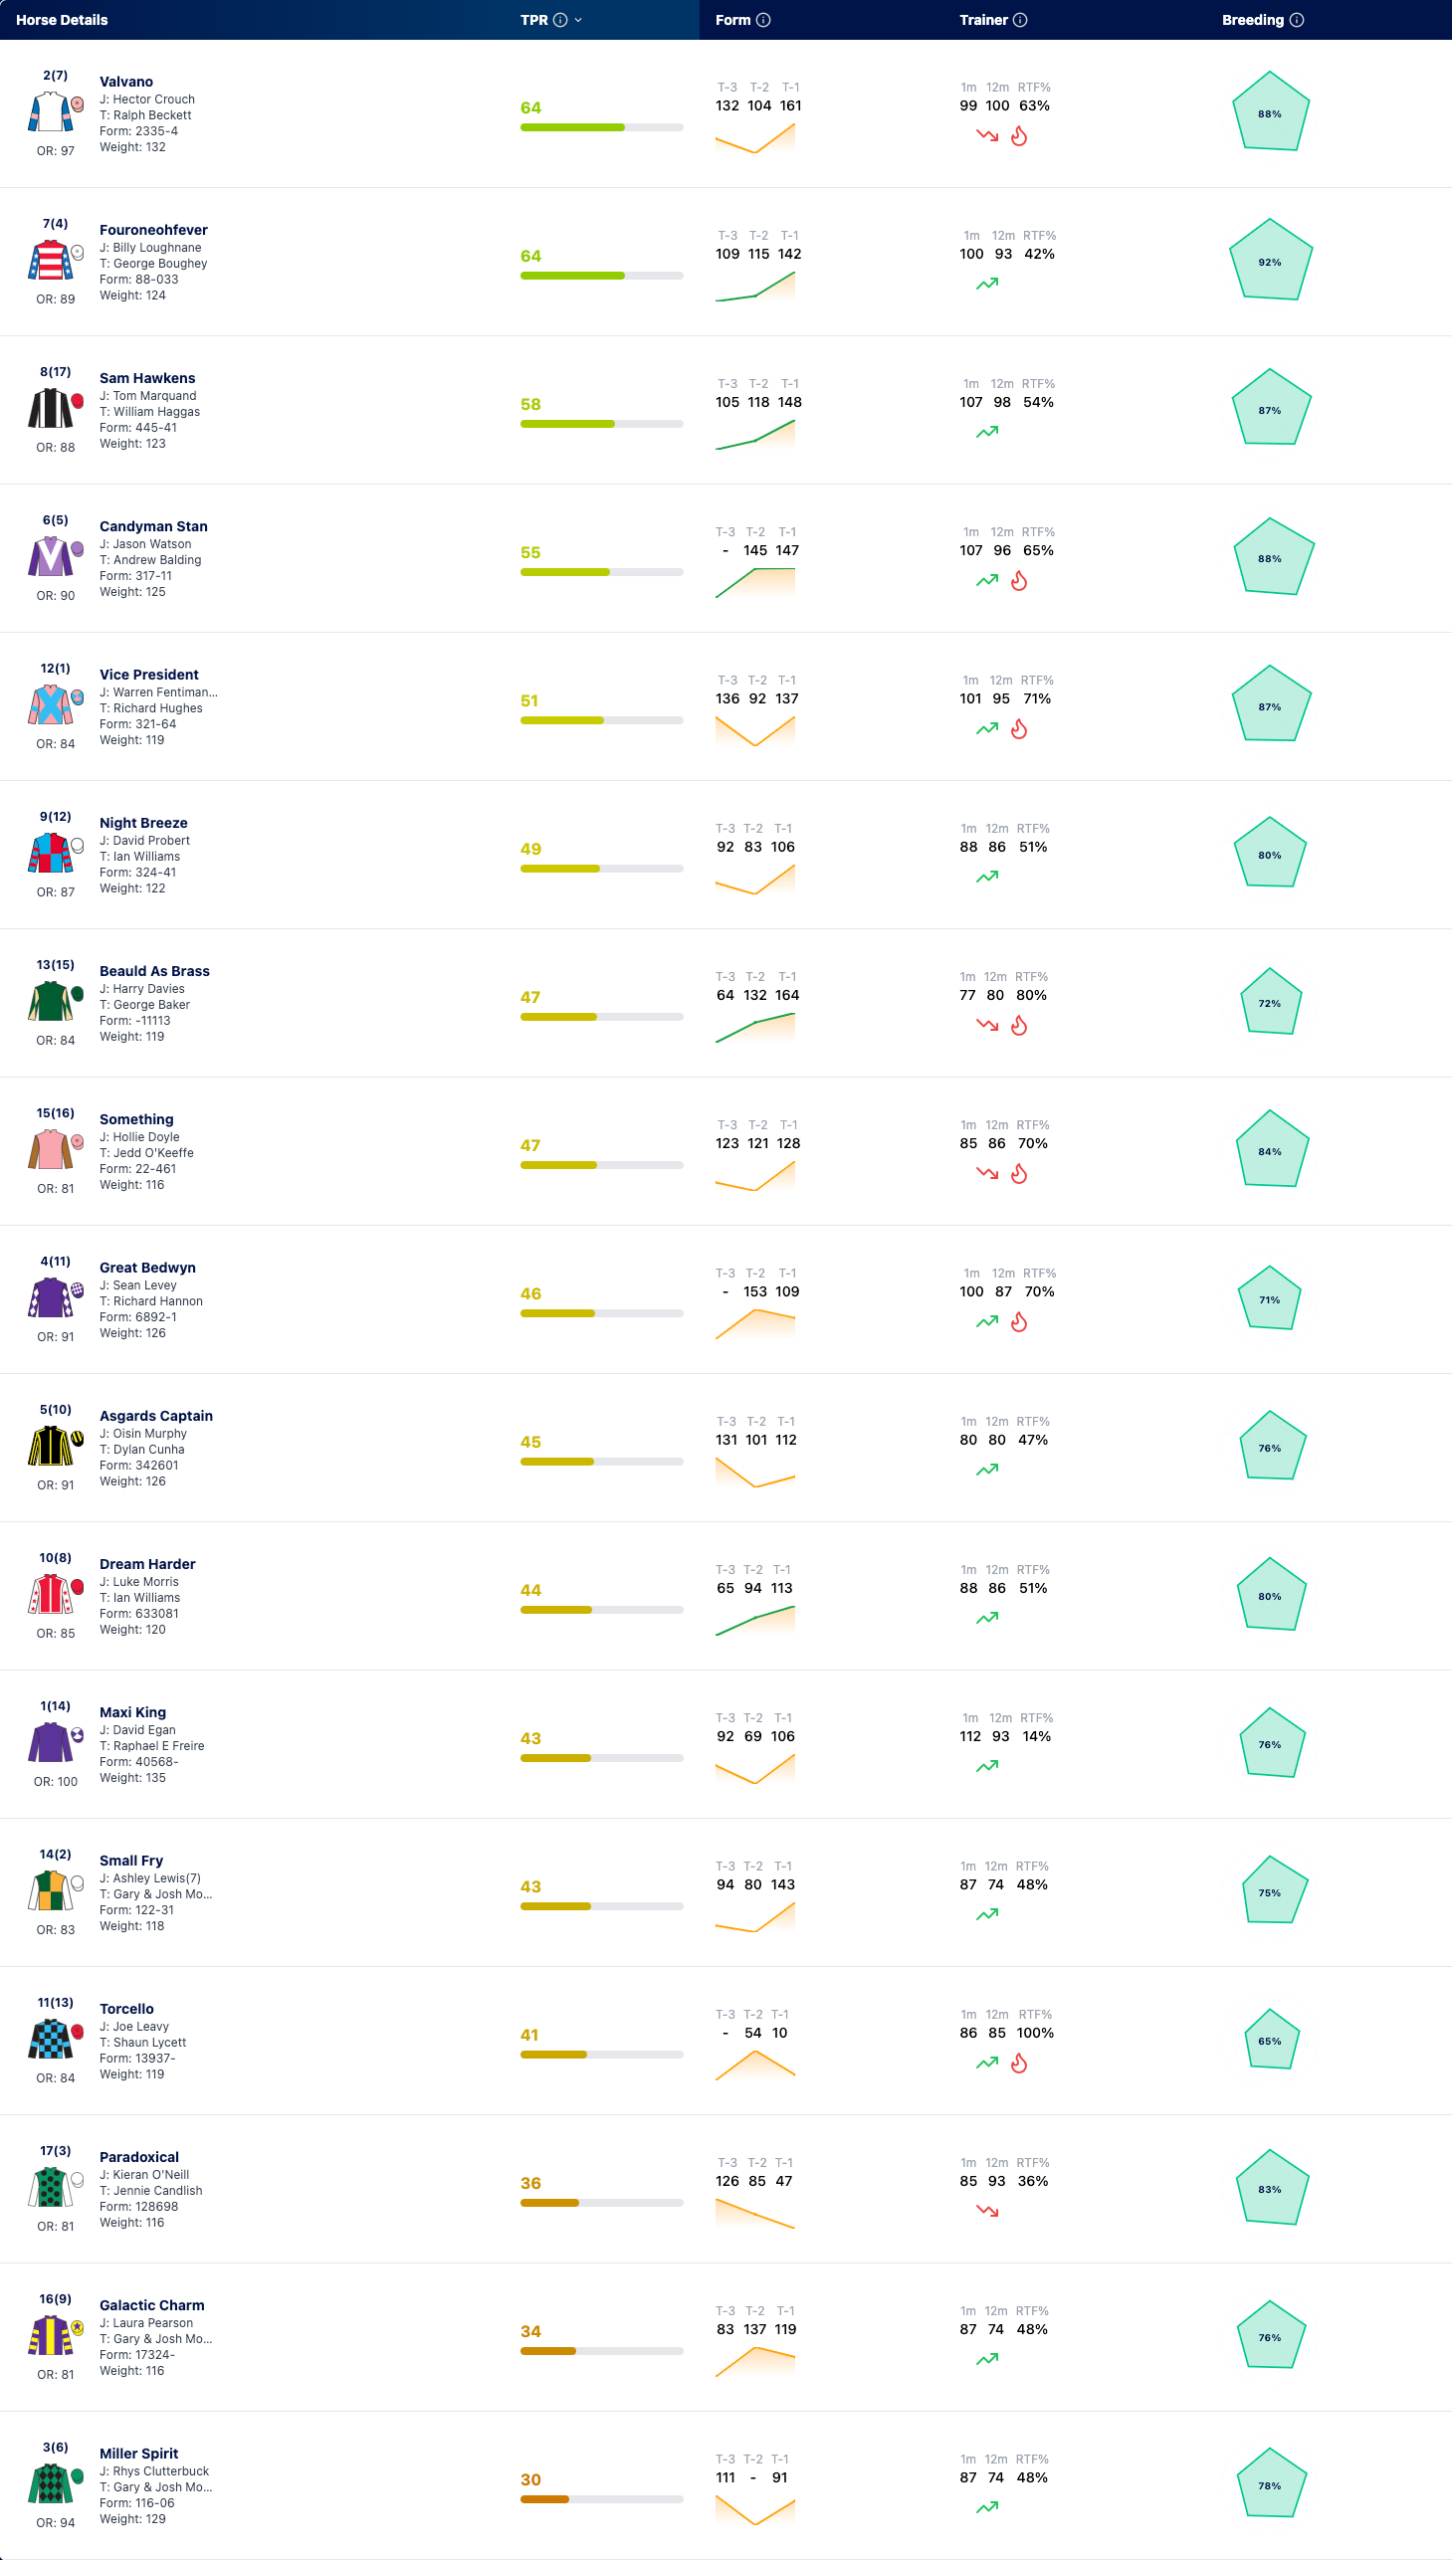The width and height of the screenshot is (1452, 2560).
Task: Click Paradoxical's red downward trend icon
Action: point(987,2211)
